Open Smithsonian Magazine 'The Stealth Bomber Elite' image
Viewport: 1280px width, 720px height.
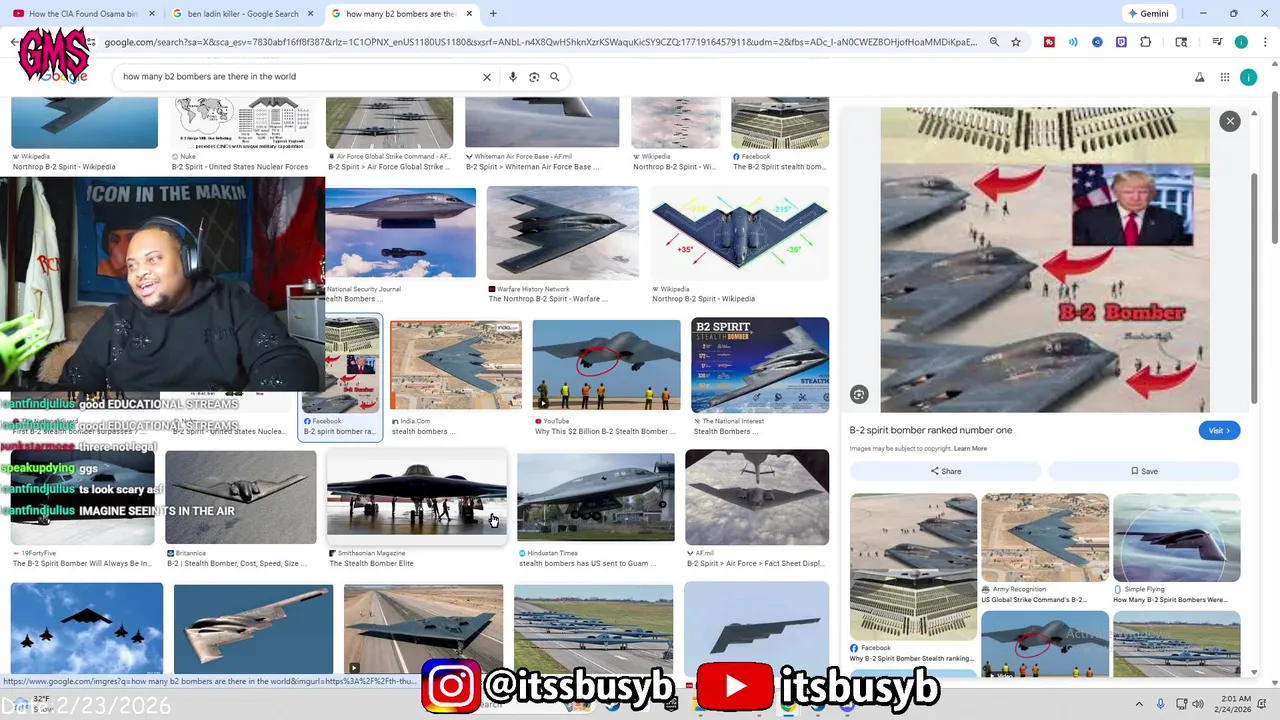click(416, 497)
